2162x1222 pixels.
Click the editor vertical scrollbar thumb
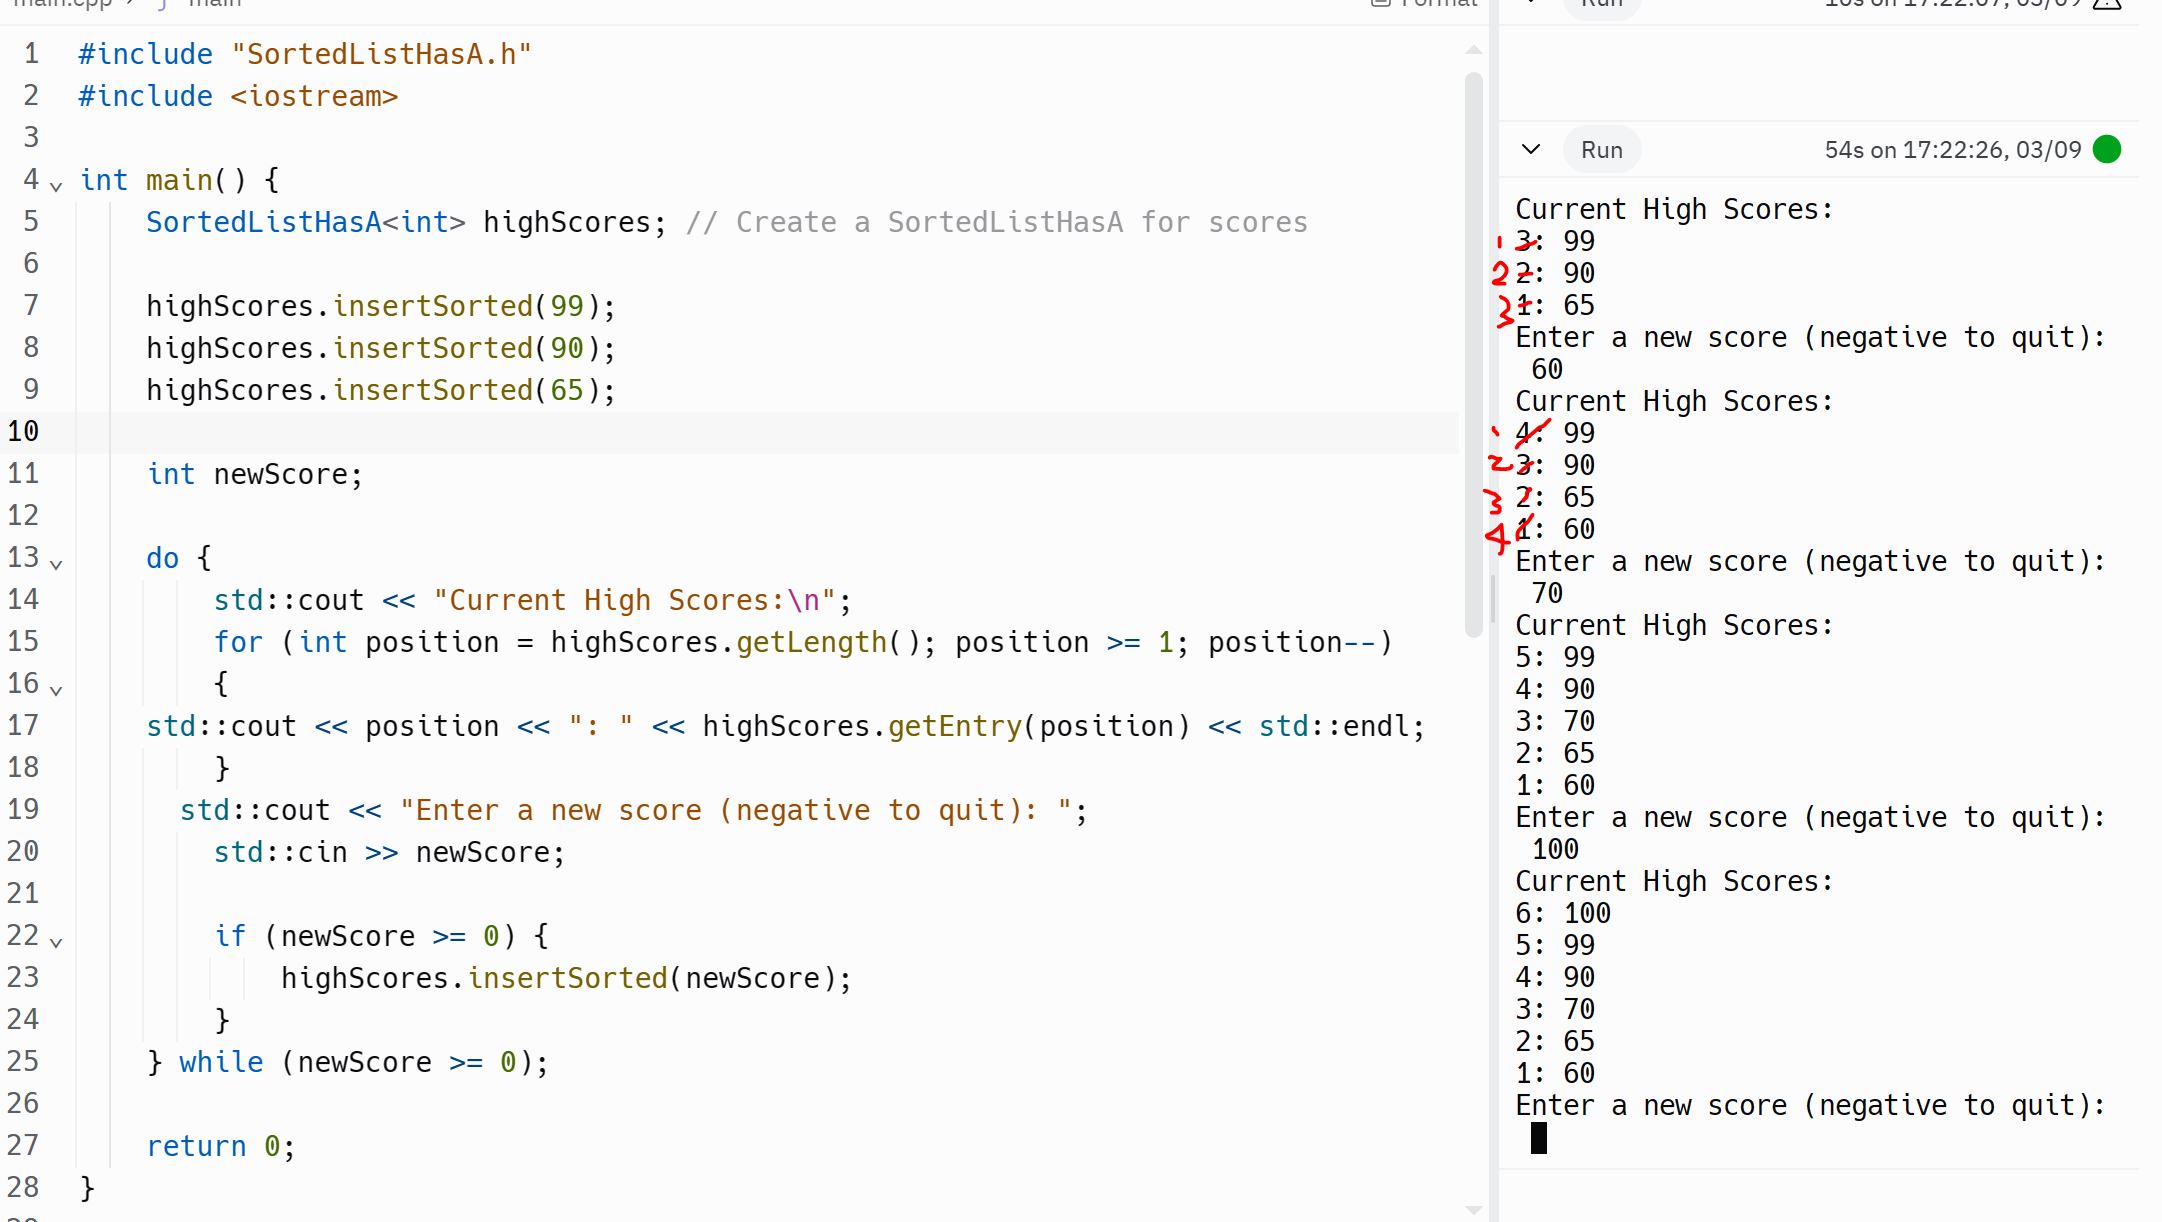1472,350
